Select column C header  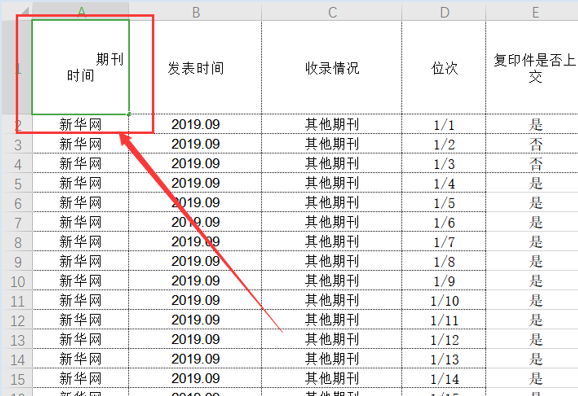(x=332, y=12)
